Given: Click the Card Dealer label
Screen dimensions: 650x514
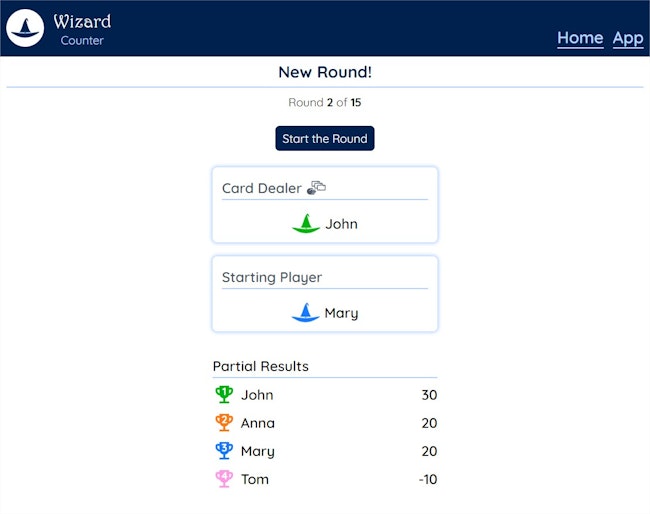Looking at the screenshot, I should point(262,188).
